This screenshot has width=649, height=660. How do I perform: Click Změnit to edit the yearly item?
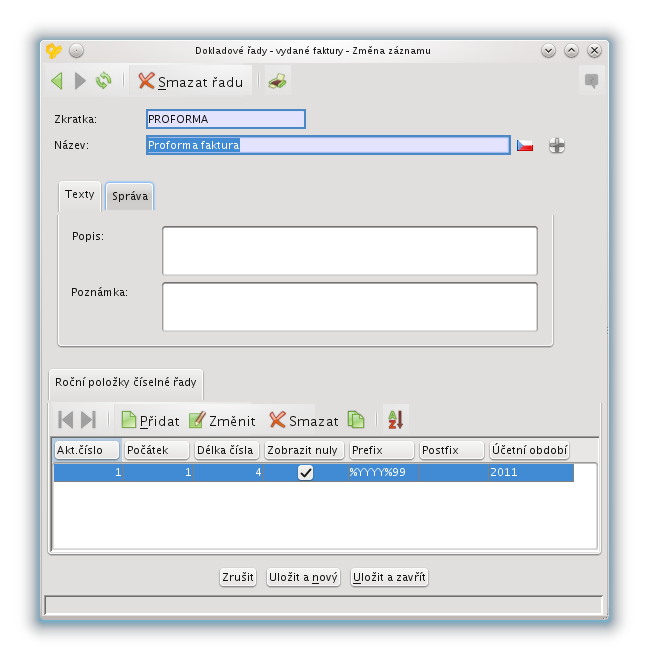point(222,420)
